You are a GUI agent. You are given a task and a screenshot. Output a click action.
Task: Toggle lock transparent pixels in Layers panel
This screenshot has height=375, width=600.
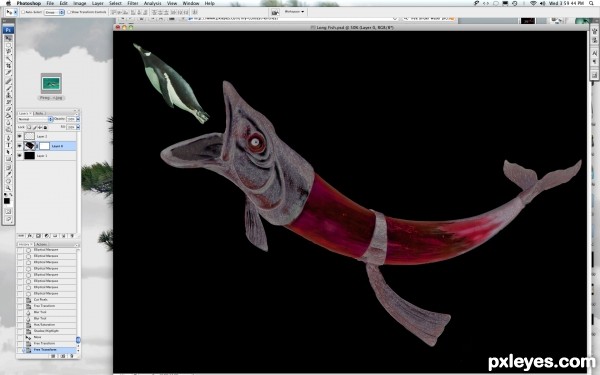pos(29,127)
